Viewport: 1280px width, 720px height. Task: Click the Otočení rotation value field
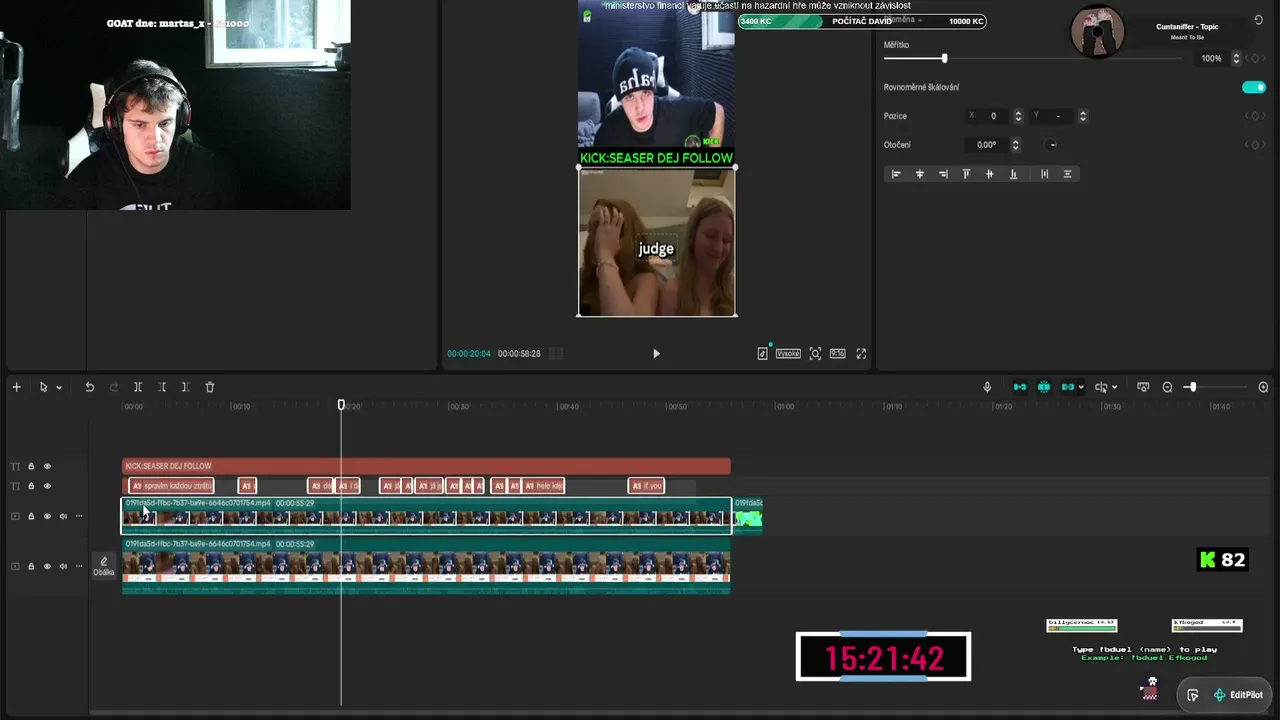[x=987, y=145]
